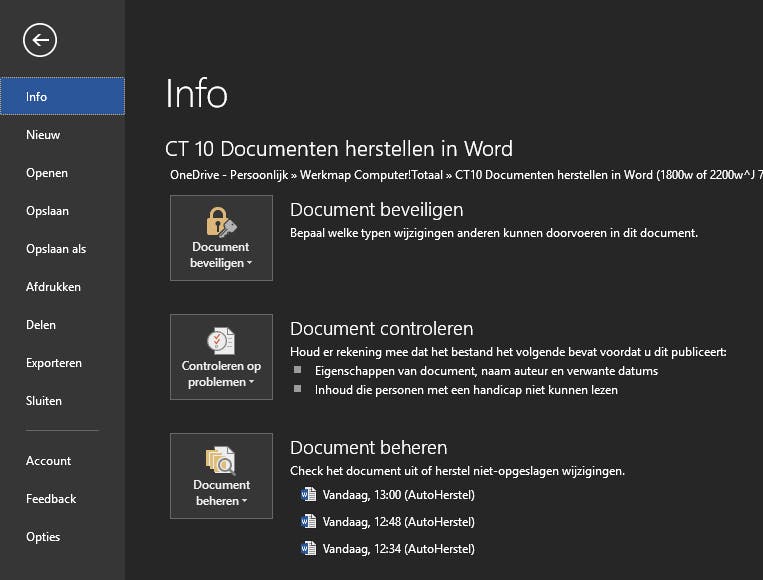Click the Document beheren heading
Viewport: 763px width, 580px height.
point(368,448)
